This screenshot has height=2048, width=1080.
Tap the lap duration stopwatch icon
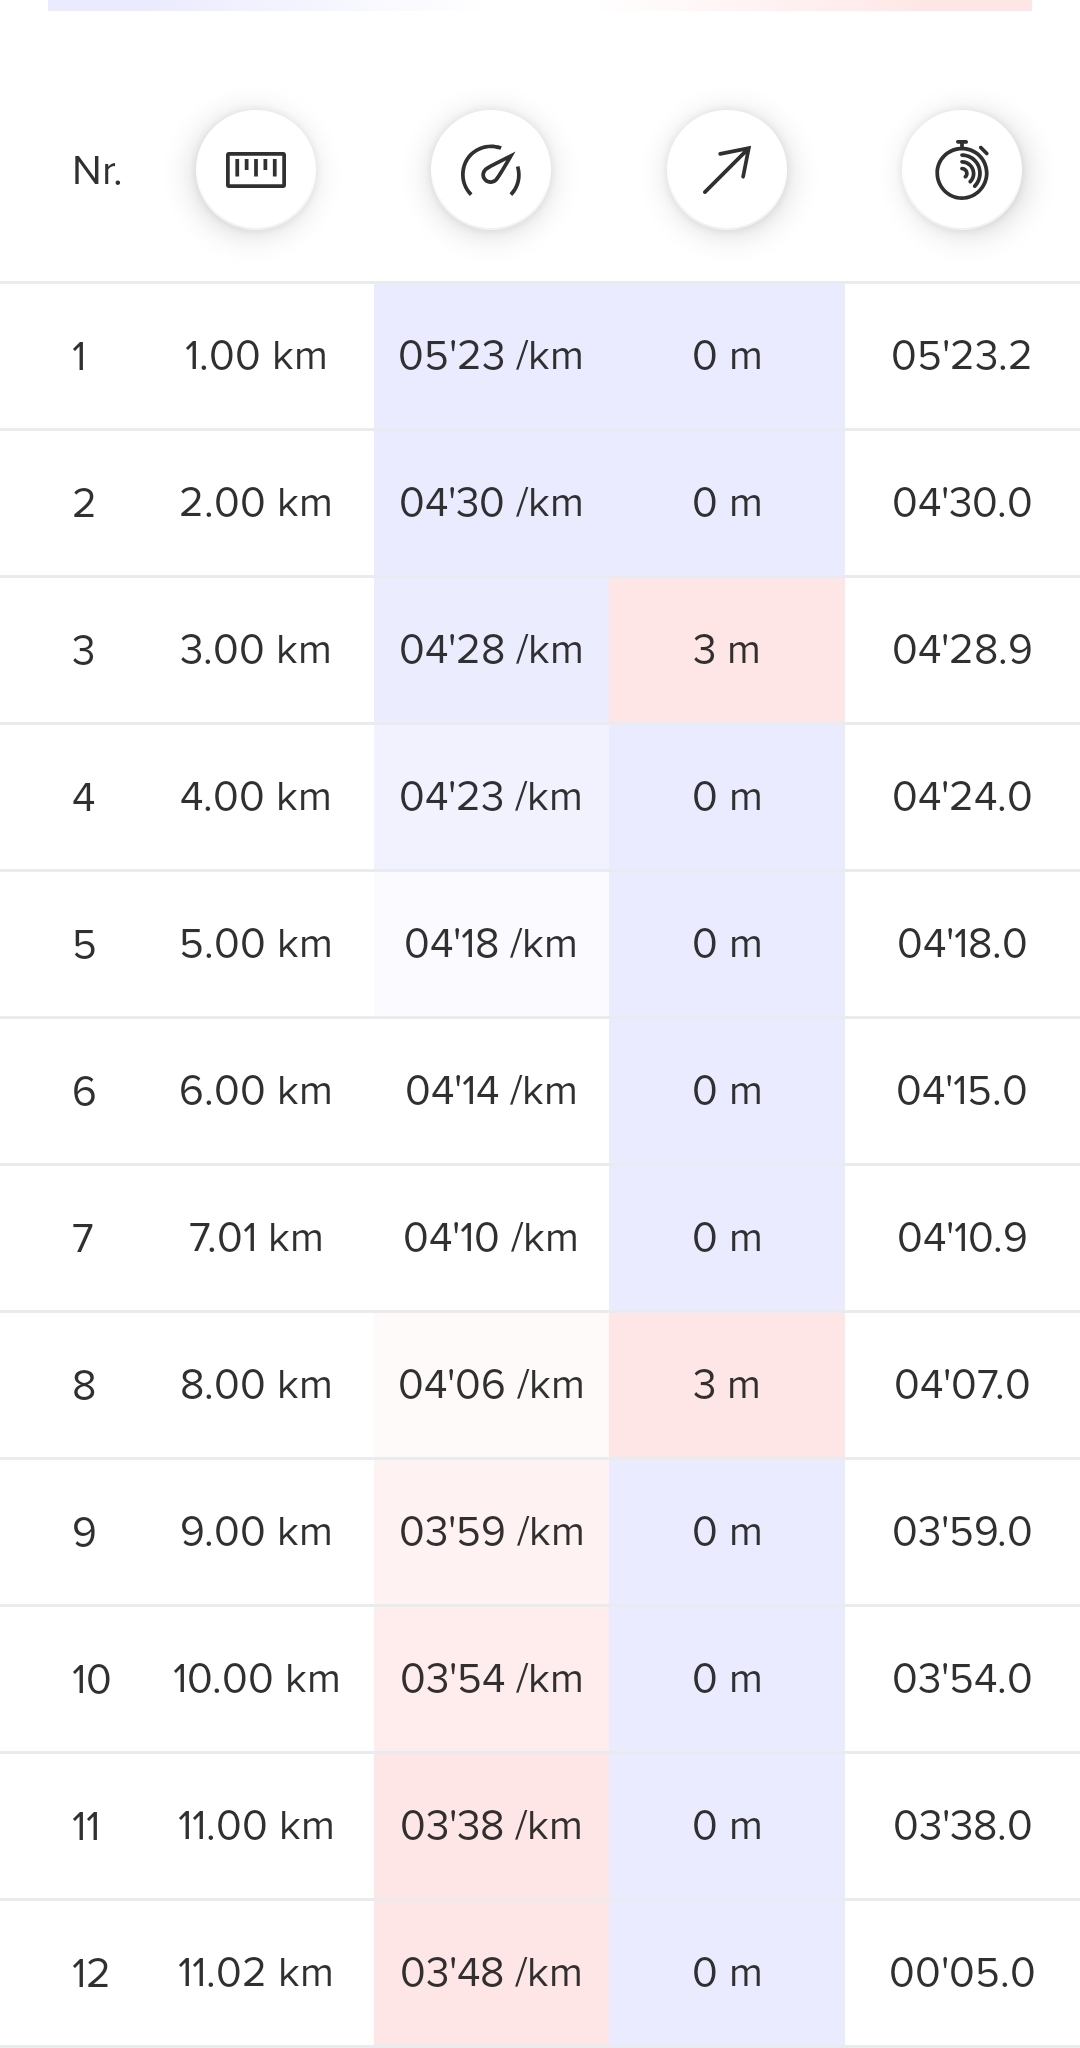coord(962,170)
